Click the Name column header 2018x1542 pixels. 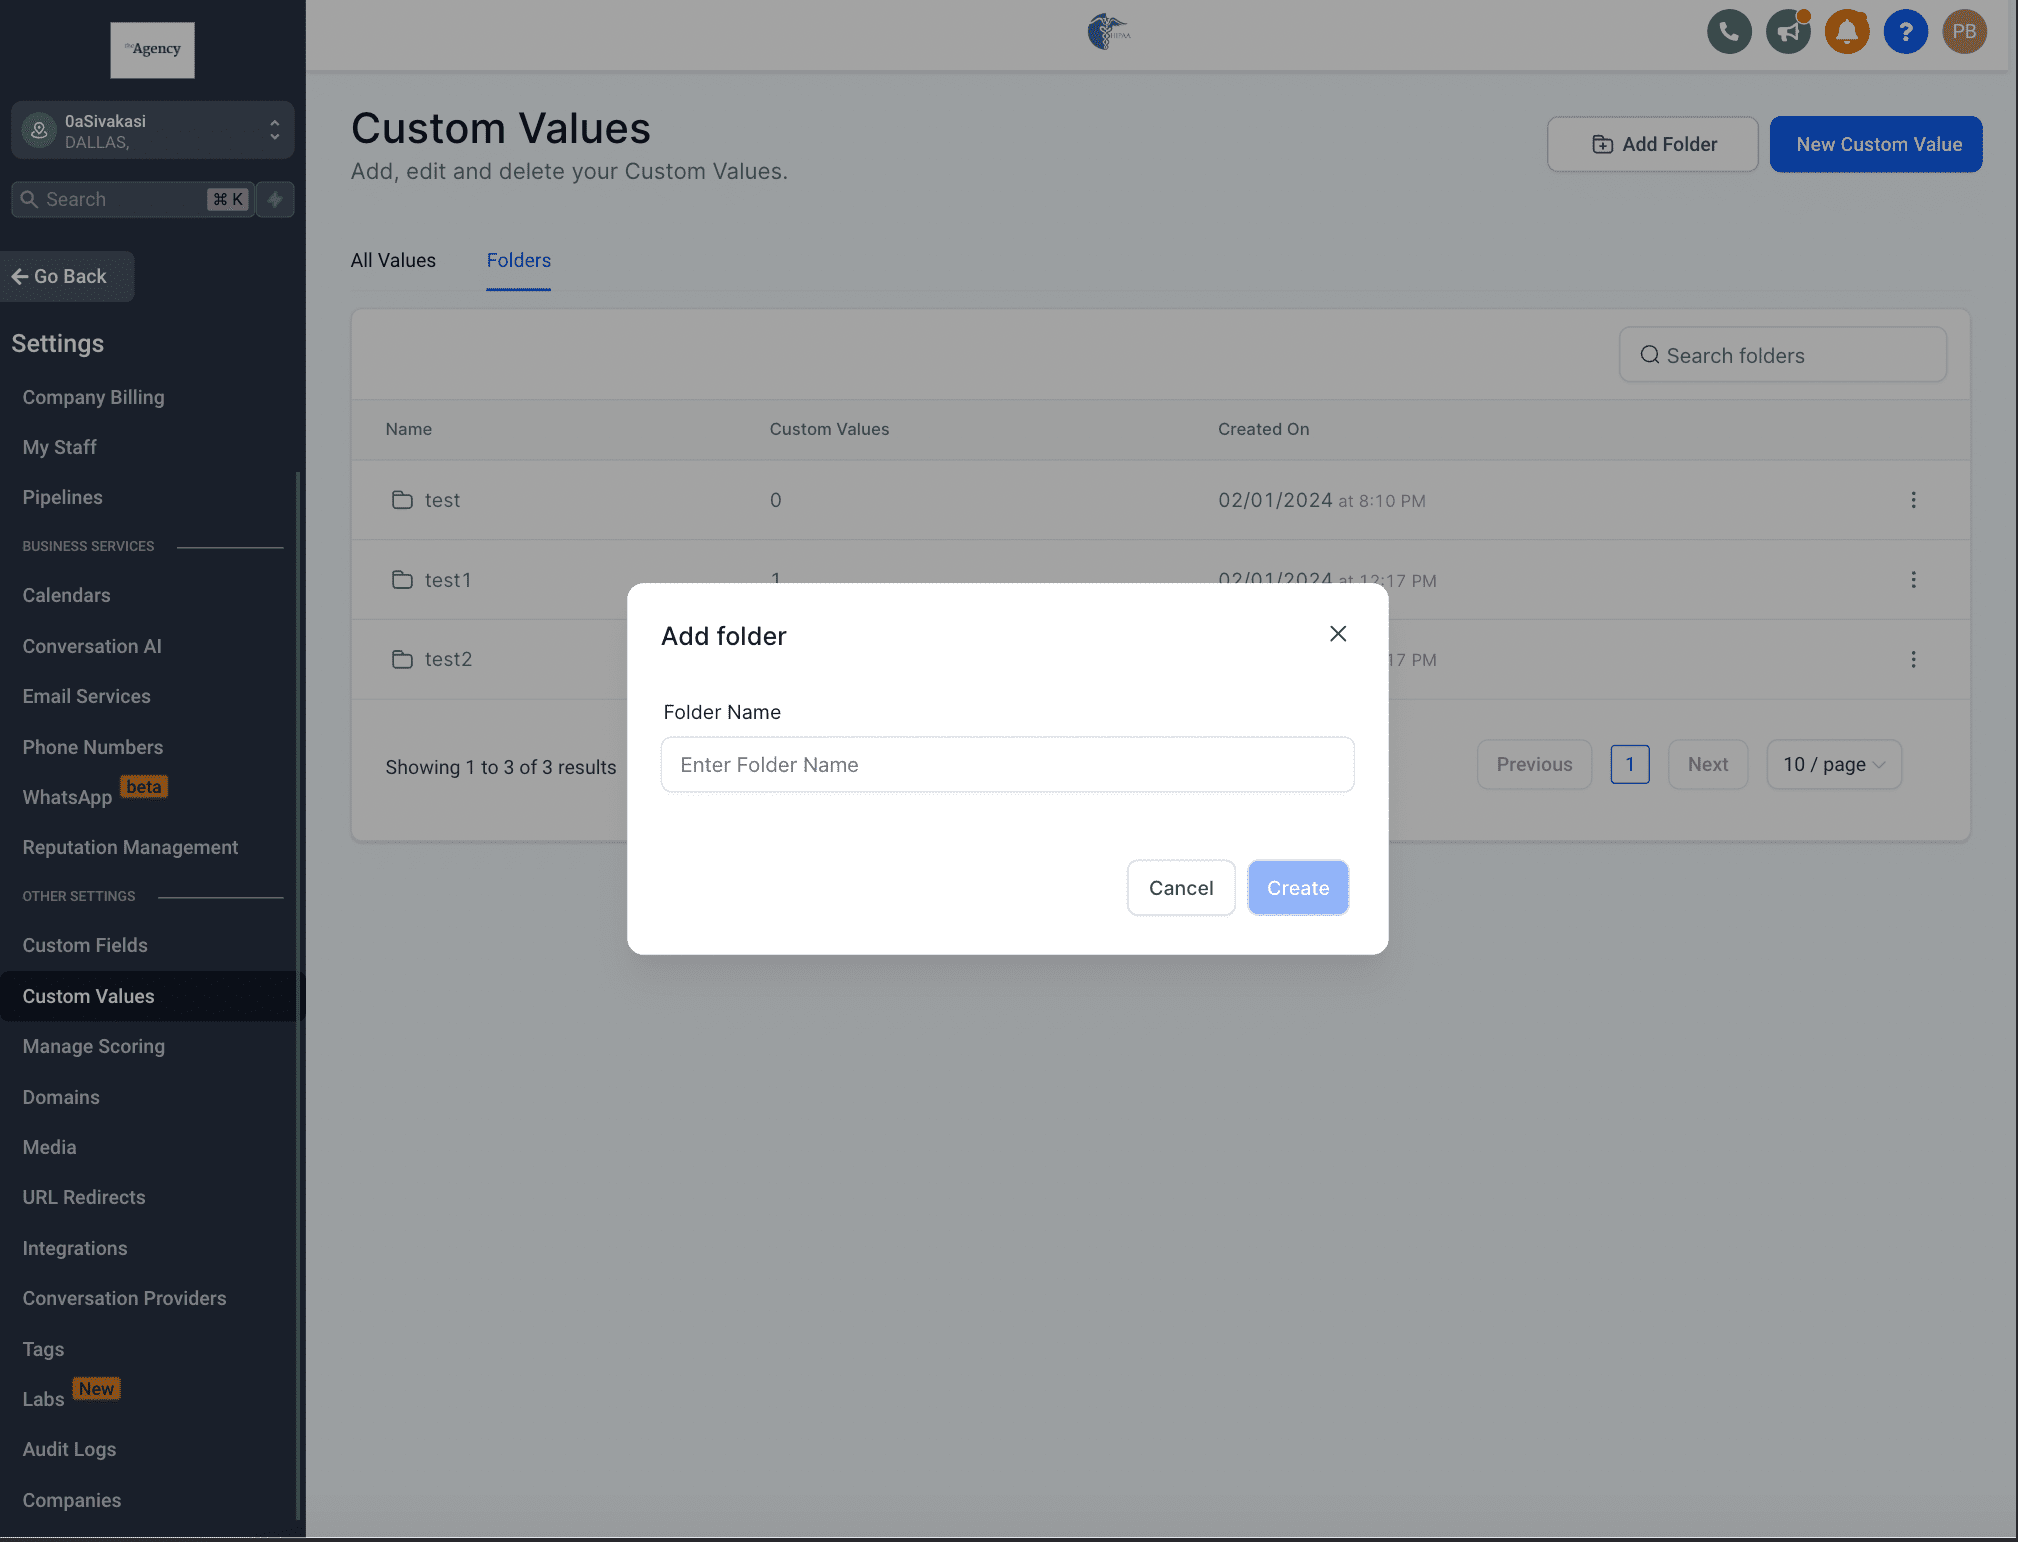[408, 429]
